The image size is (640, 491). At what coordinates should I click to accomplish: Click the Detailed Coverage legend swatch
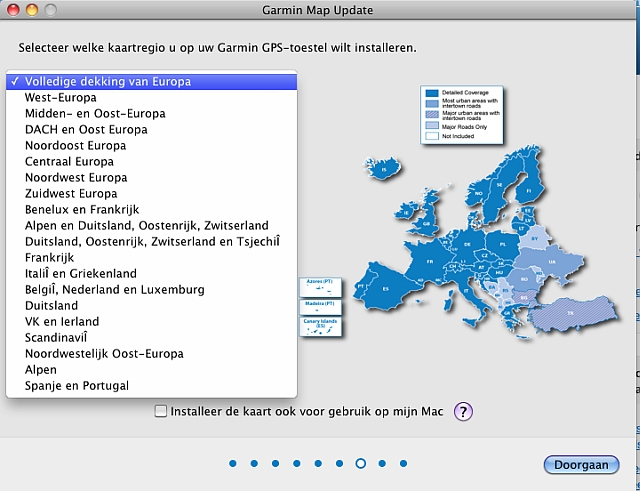click(432, 93)
